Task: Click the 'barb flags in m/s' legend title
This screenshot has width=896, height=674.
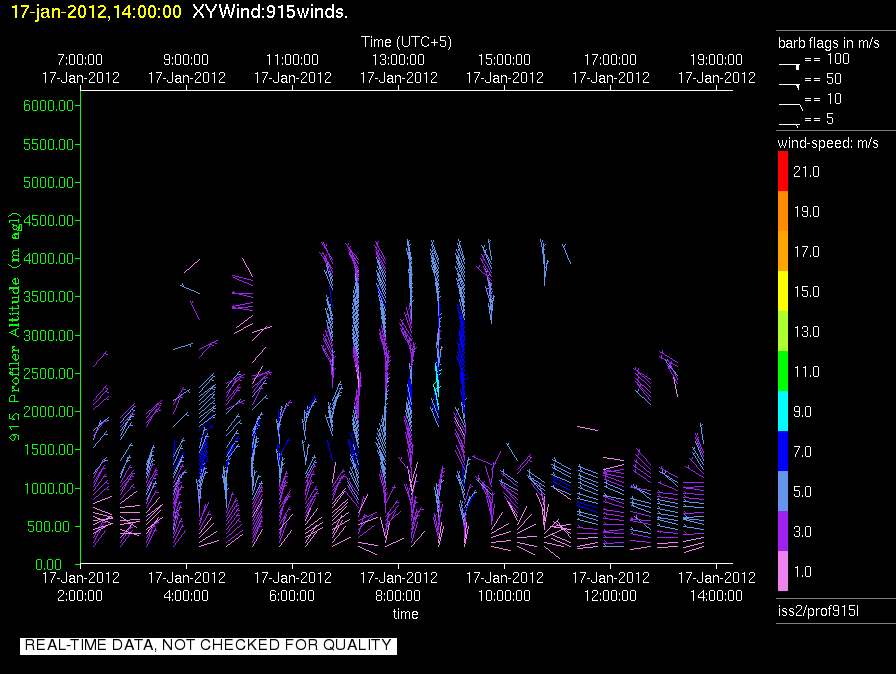Action: pyautogui.click(x=829, y=43)
